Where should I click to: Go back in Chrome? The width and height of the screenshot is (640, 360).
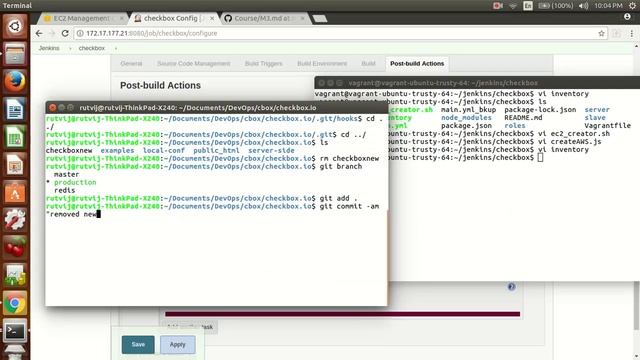pos(39,33)
